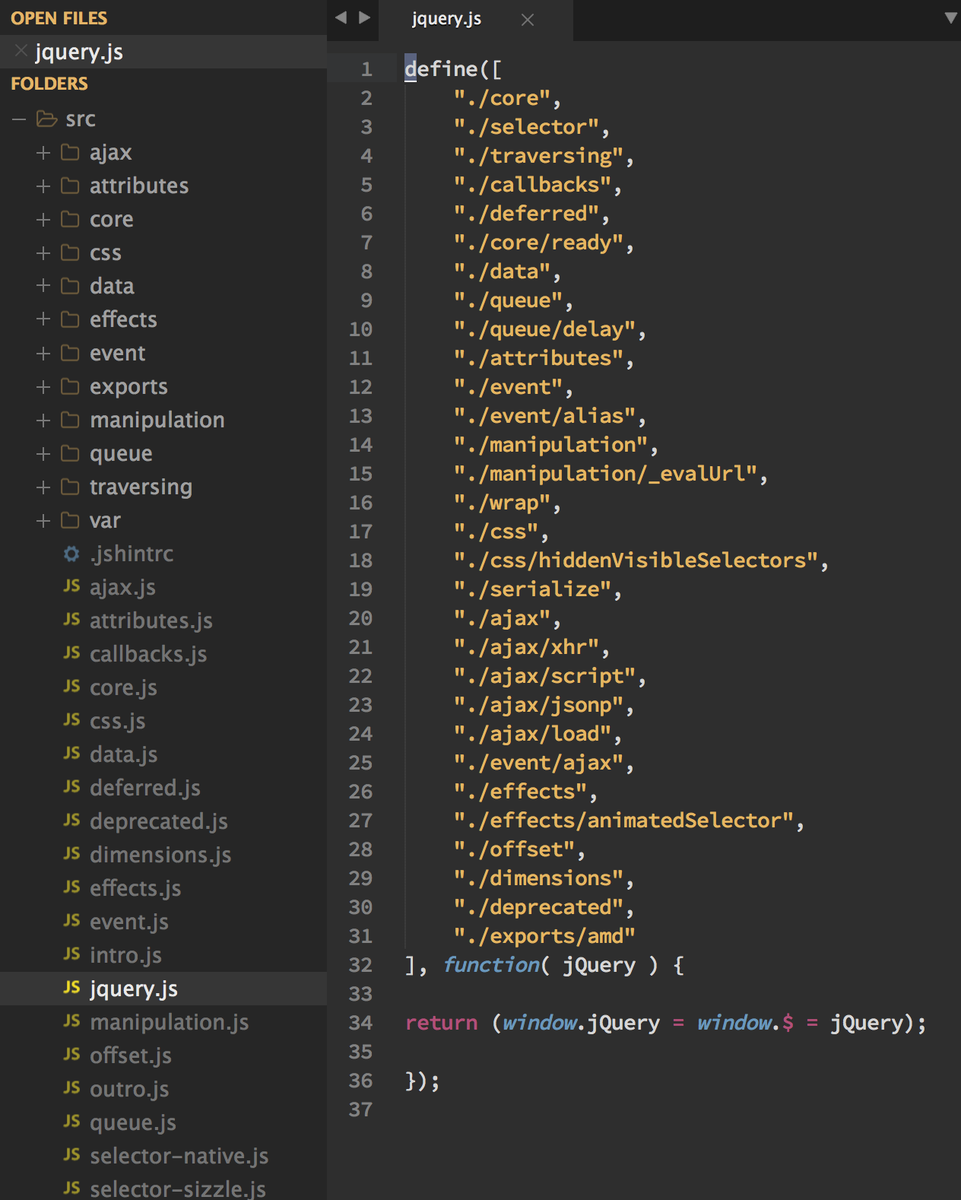
Task: Expand the data folder
Action: [43, 286]
